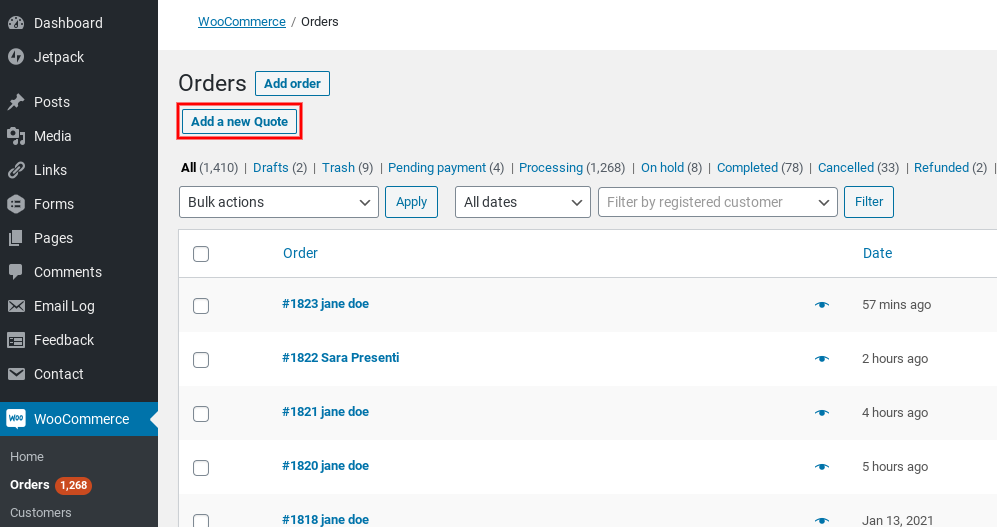Open WooCommerce menu item
This screenshot has width=997, height=527.
[x=81, y=419]
